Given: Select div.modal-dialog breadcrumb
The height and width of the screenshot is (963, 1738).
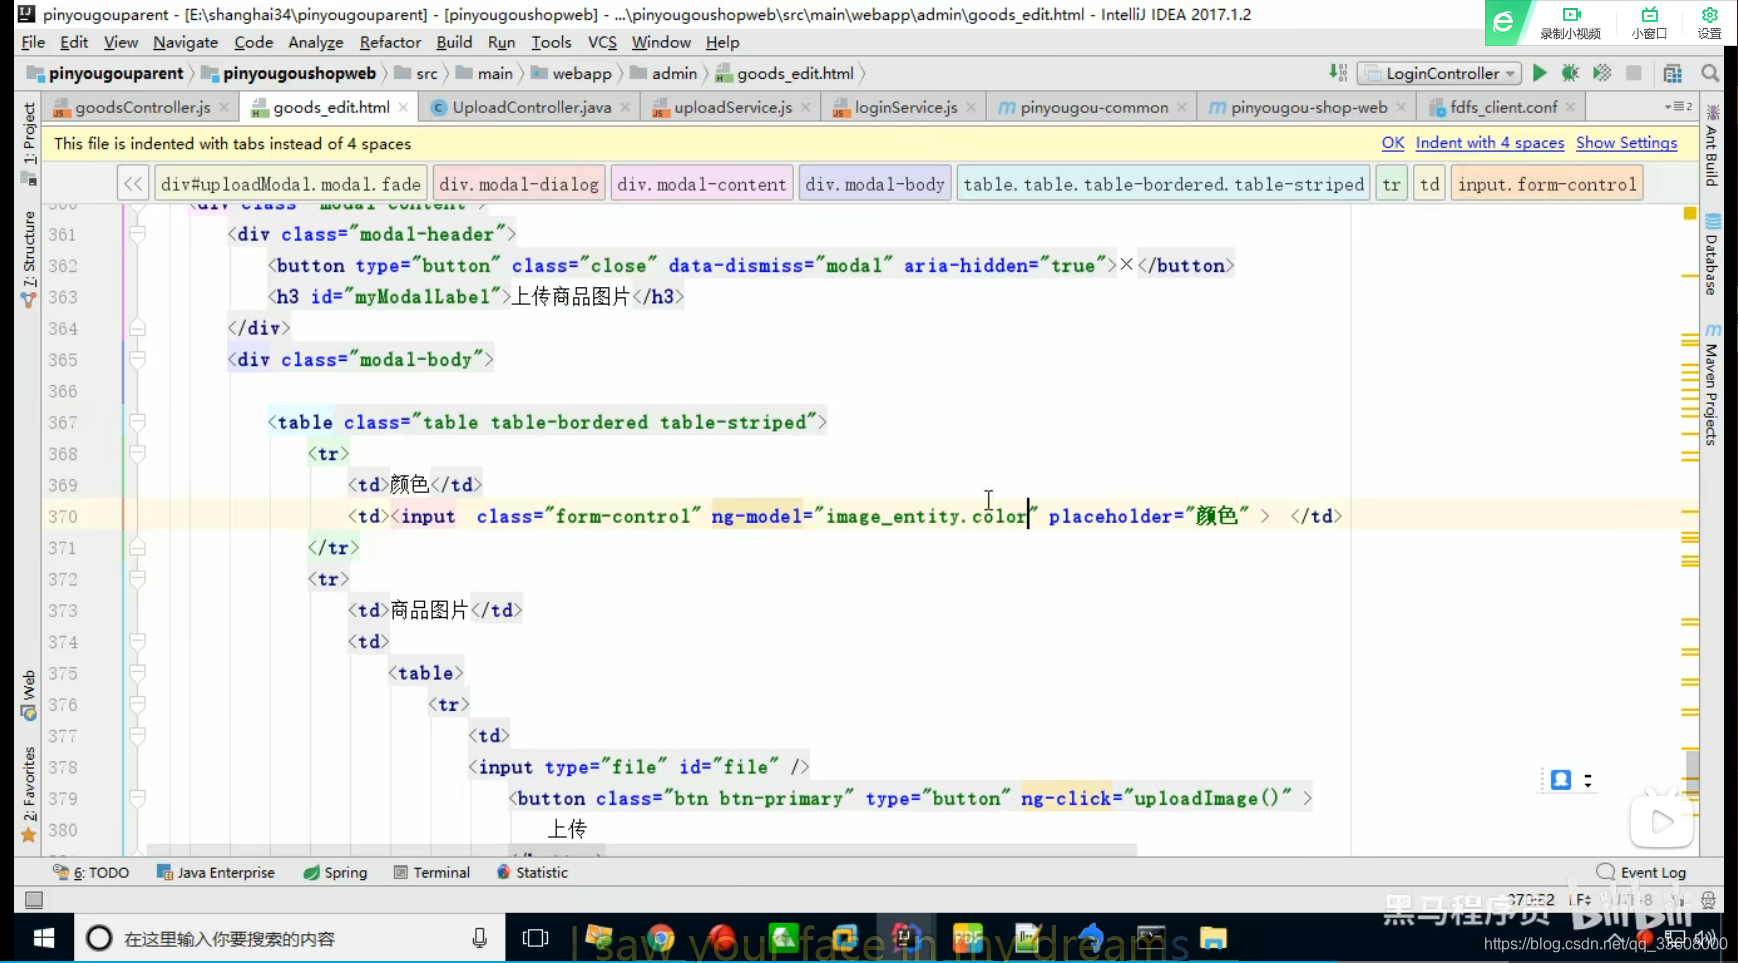Looking at the screenshot, I should 519,184.
